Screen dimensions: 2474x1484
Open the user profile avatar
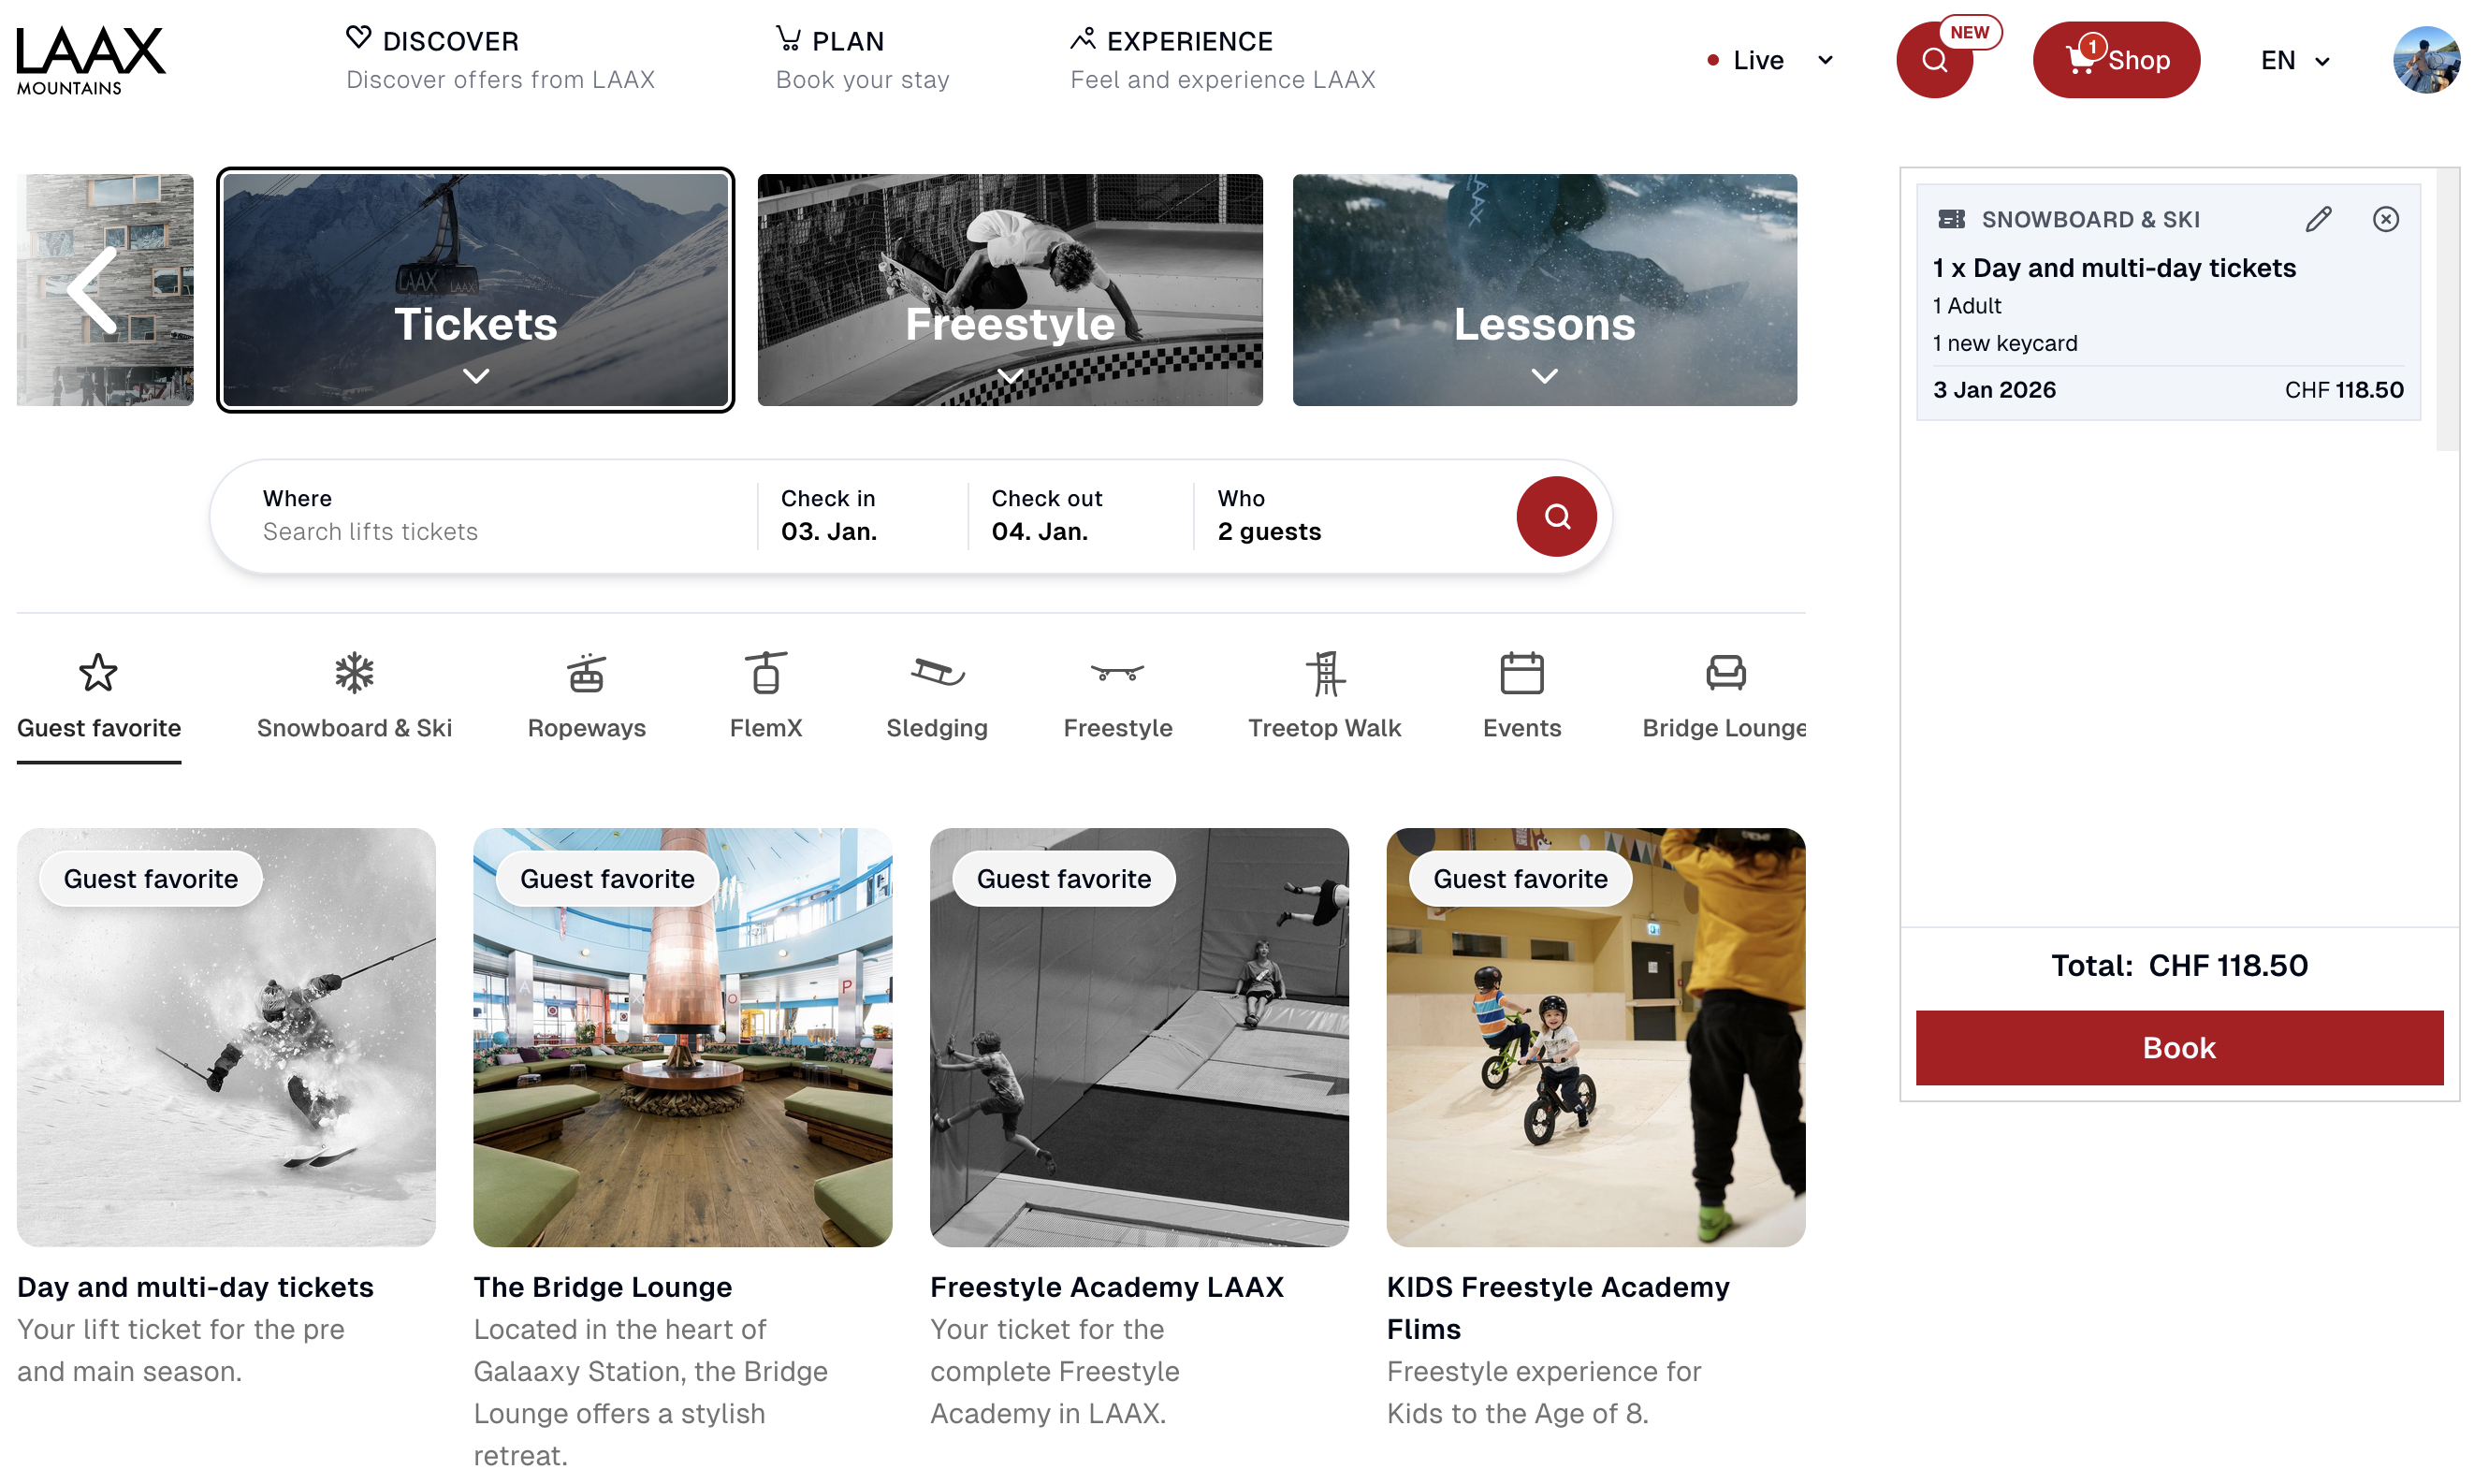[2425, 60]
